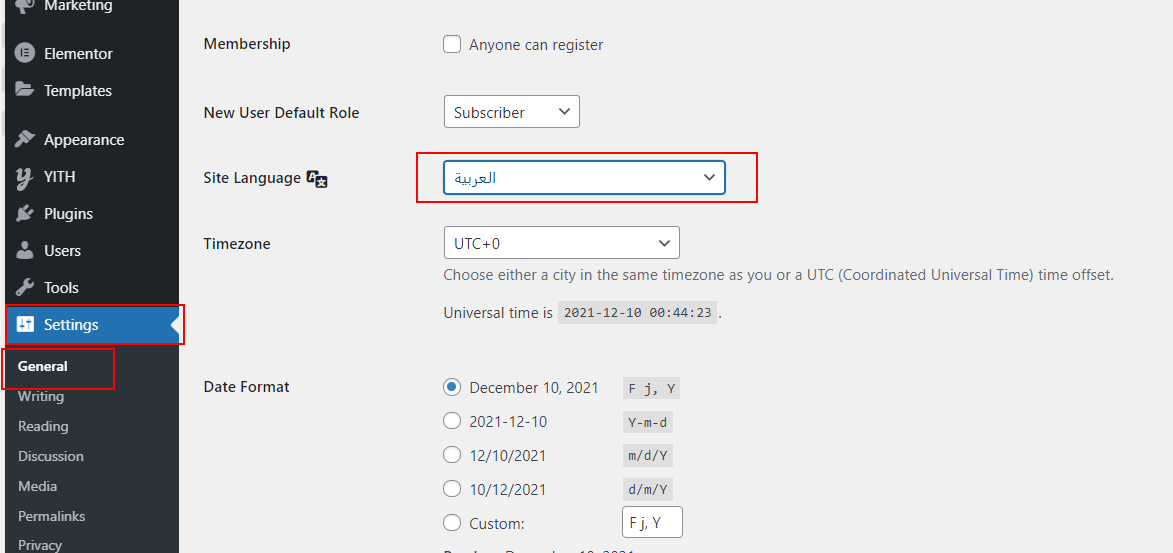The width and height of the screenshot is (1173, 553).
Task: Click the Users person icon
Action: click(25, 251)
